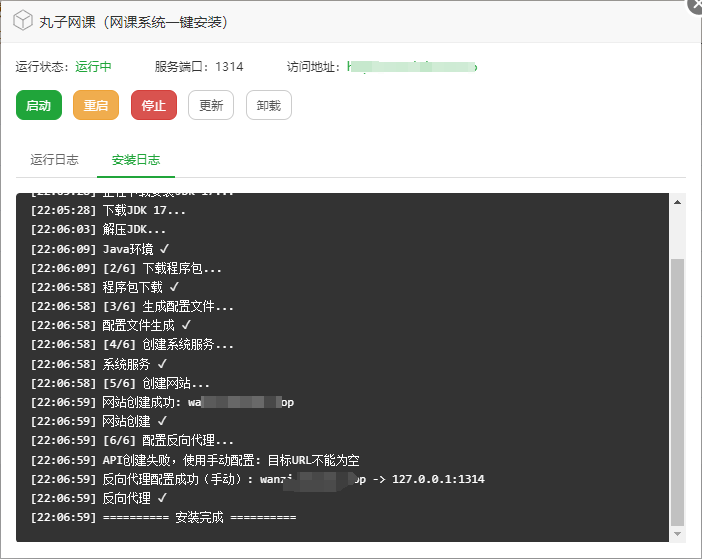Click the log panel scrollbar thumb

click(x=677, y=392)
